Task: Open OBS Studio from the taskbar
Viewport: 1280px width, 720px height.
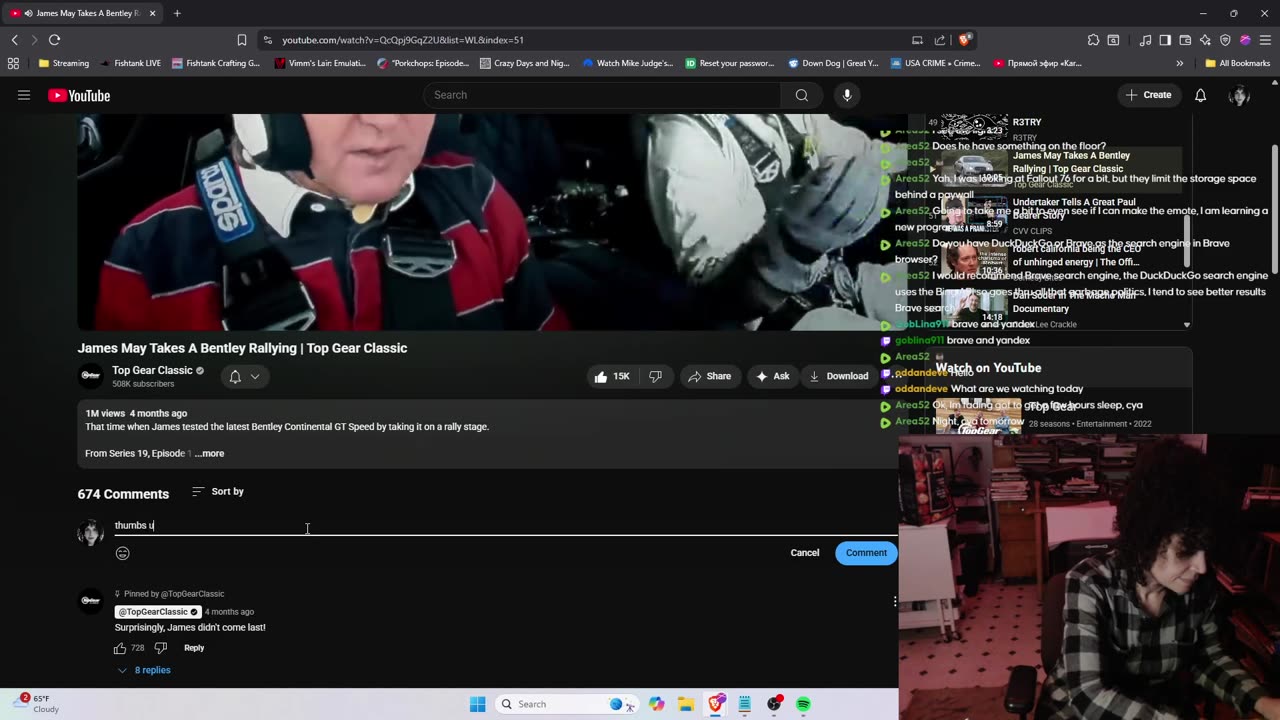Action: point(774,704)
